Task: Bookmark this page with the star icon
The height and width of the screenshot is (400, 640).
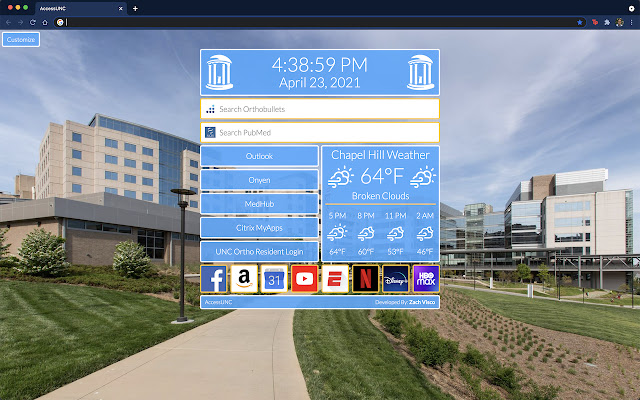Action: (x=580, y=21)
